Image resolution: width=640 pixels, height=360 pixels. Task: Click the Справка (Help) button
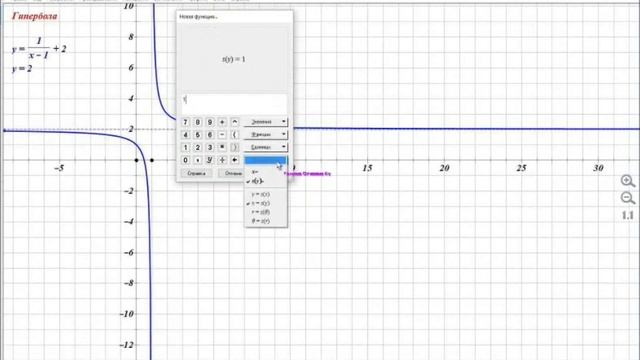[x=196, y=173]
